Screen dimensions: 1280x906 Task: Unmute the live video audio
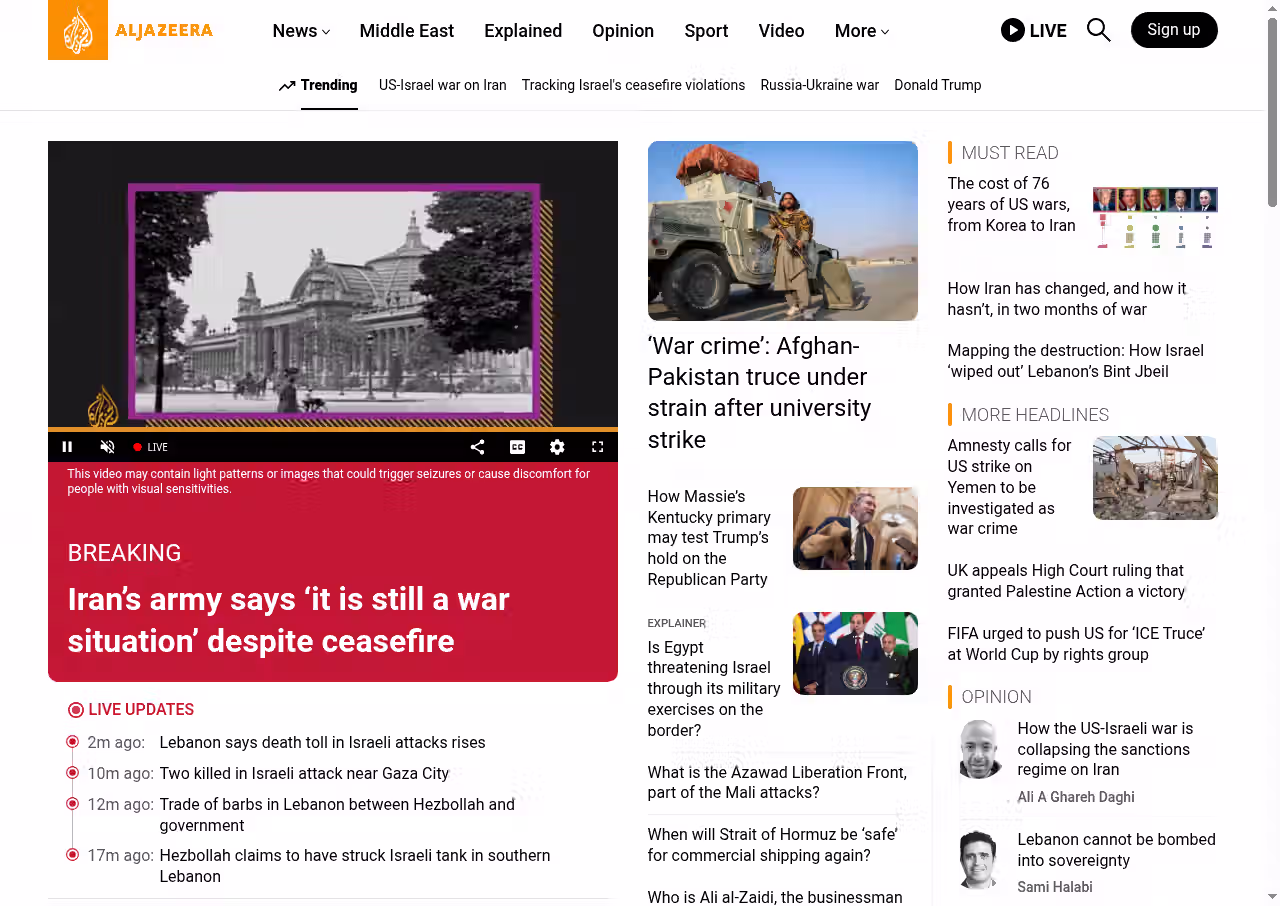click(x=107, y=447)
